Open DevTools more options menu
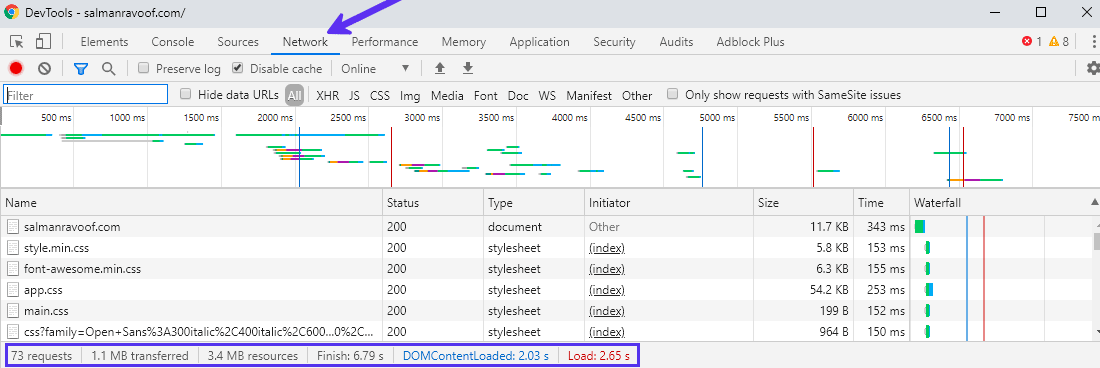1100x368 pixels. click(x=1094, y=41)
